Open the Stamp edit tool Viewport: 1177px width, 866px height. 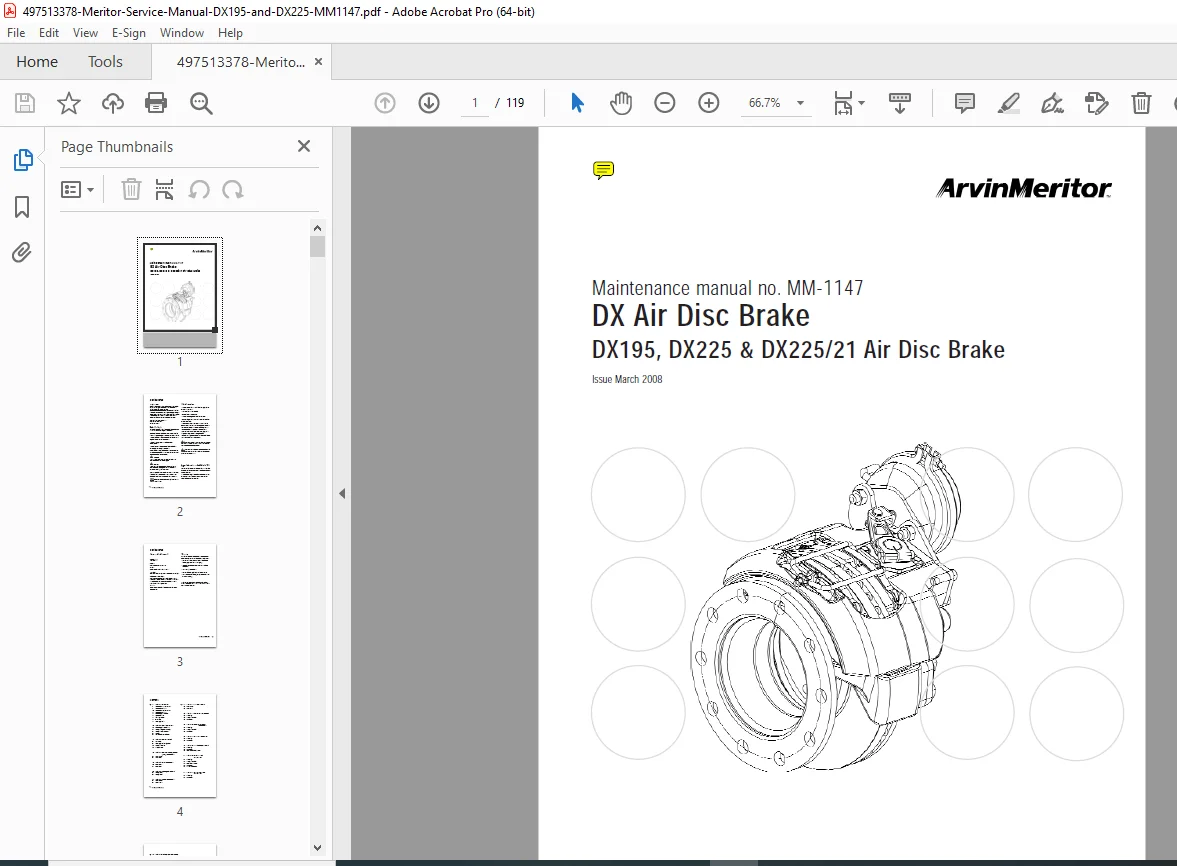pos(1097,103)
